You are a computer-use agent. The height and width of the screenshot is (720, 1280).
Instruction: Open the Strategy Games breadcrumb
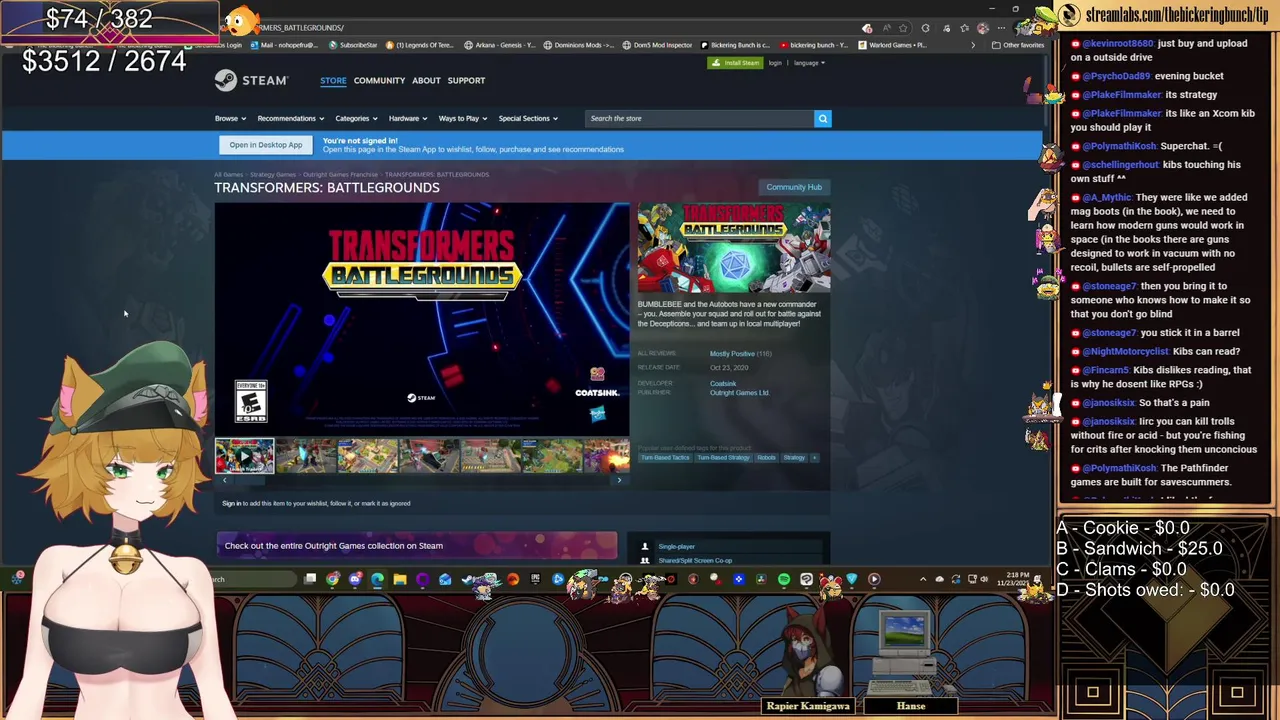click(272, 175)
